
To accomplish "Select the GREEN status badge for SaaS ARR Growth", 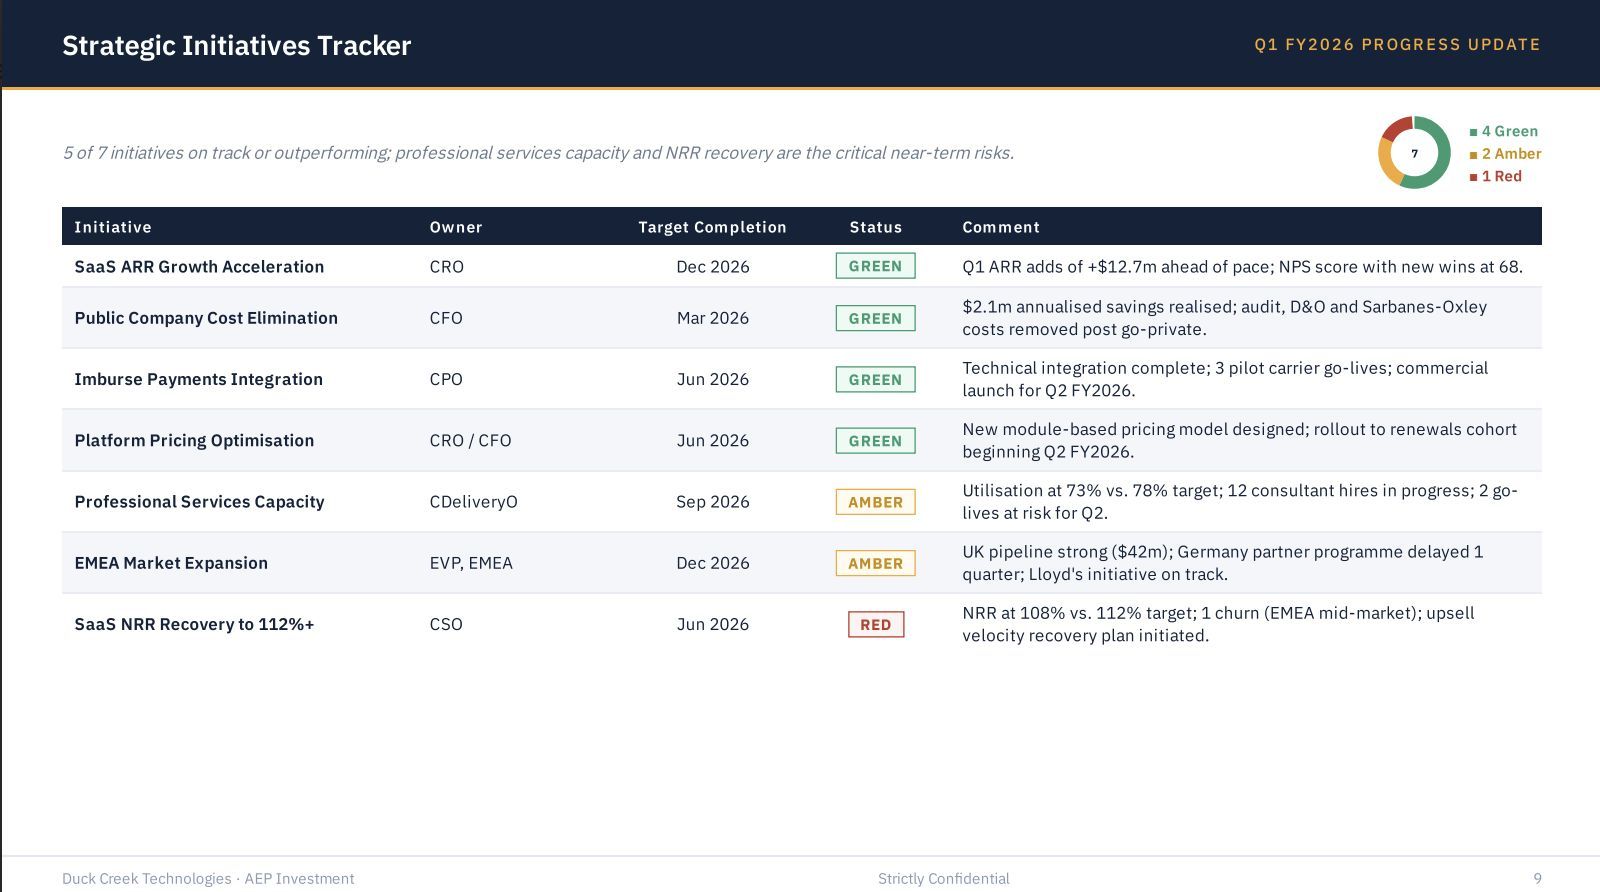I will (875, 266).
